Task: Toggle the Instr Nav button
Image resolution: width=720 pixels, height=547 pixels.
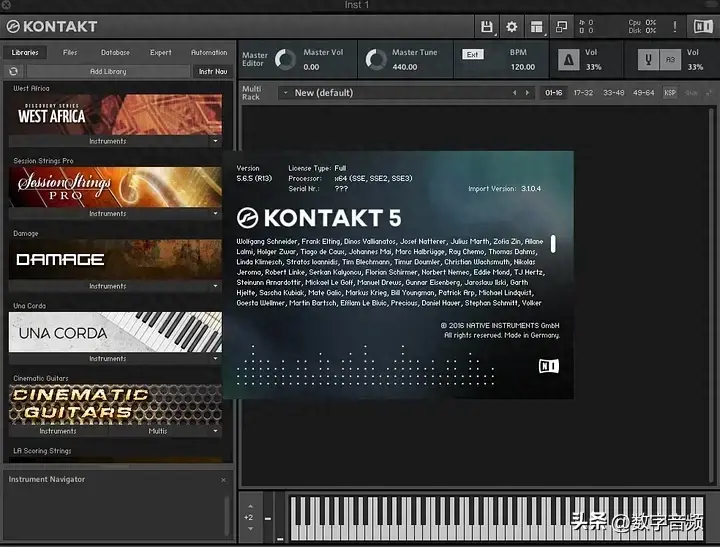Action: point(213,71)
